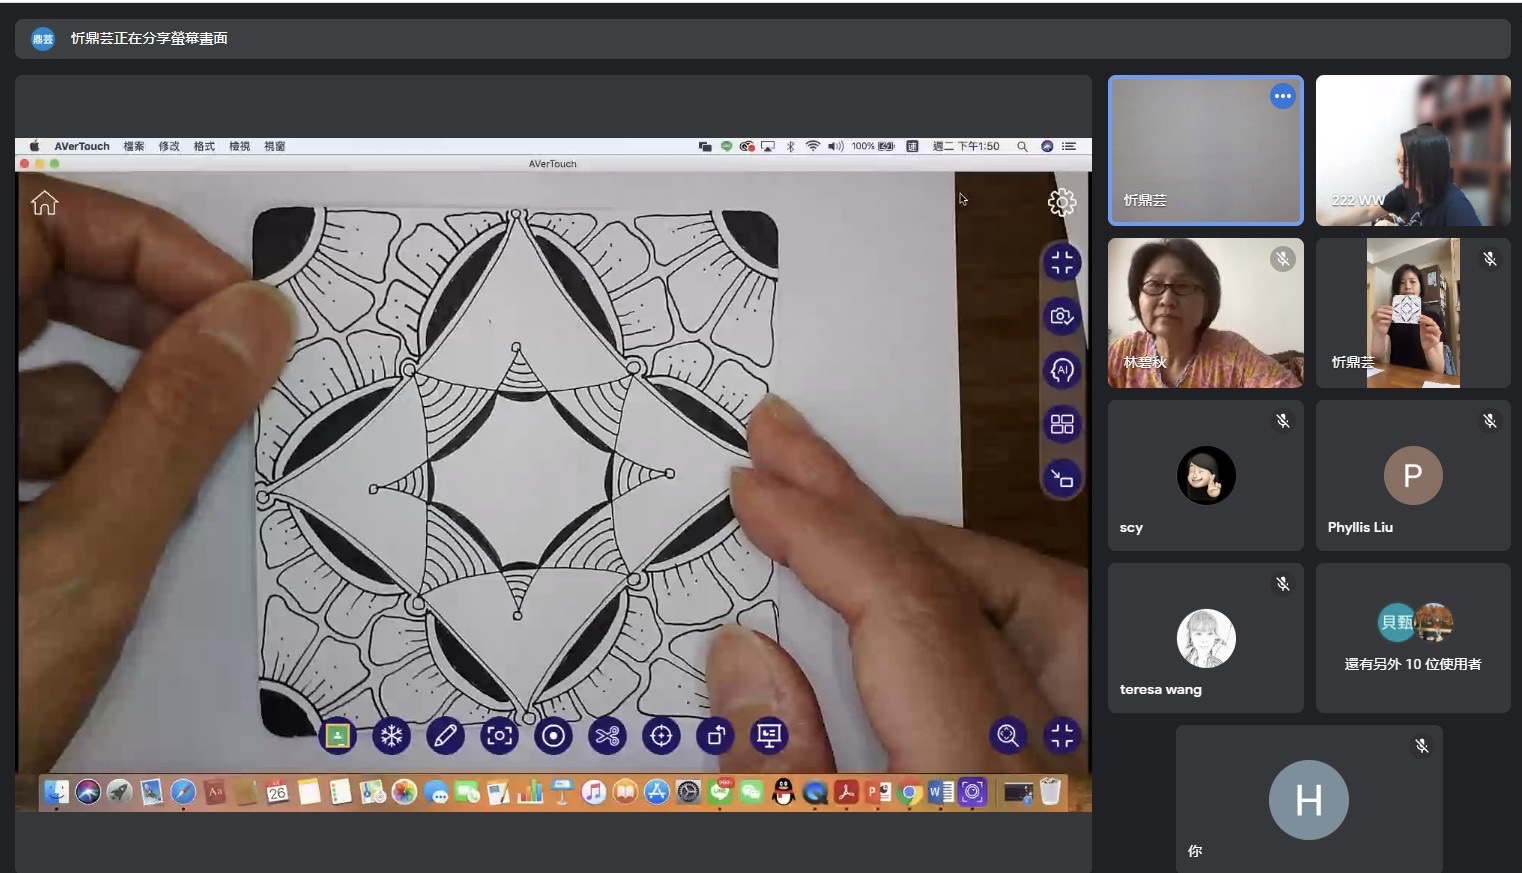
Task: Expand the "還有另外 10 位使用者" participants tile
Action: 1412,638
